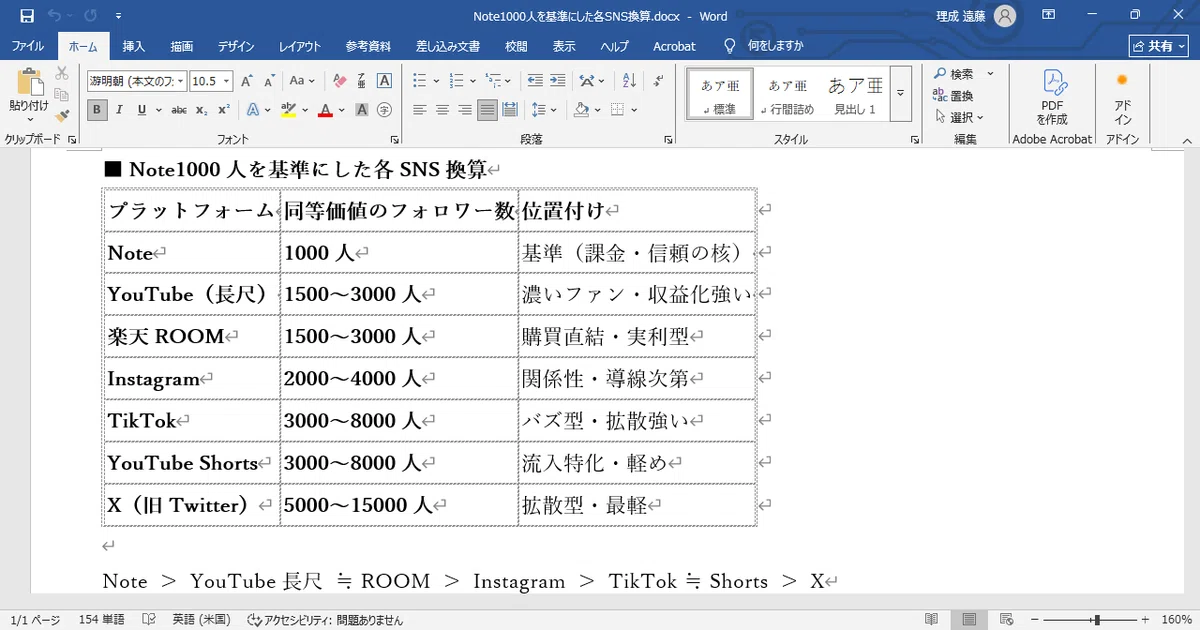Click the Cut scissors icon
Screen dimensions: 1200x630
point(62,73)
